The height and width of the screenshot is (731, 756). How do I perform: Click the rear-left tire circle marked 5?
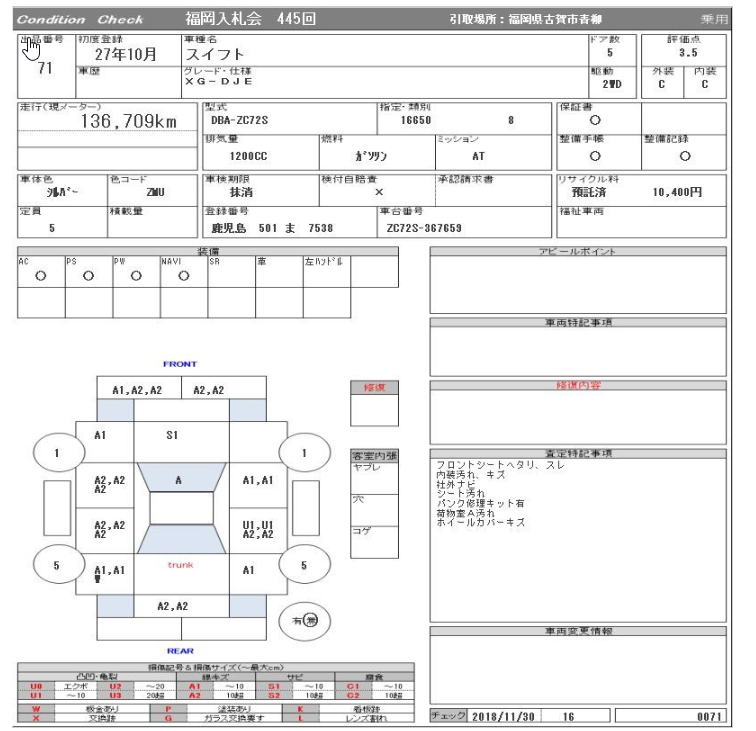tap(57, 565)
